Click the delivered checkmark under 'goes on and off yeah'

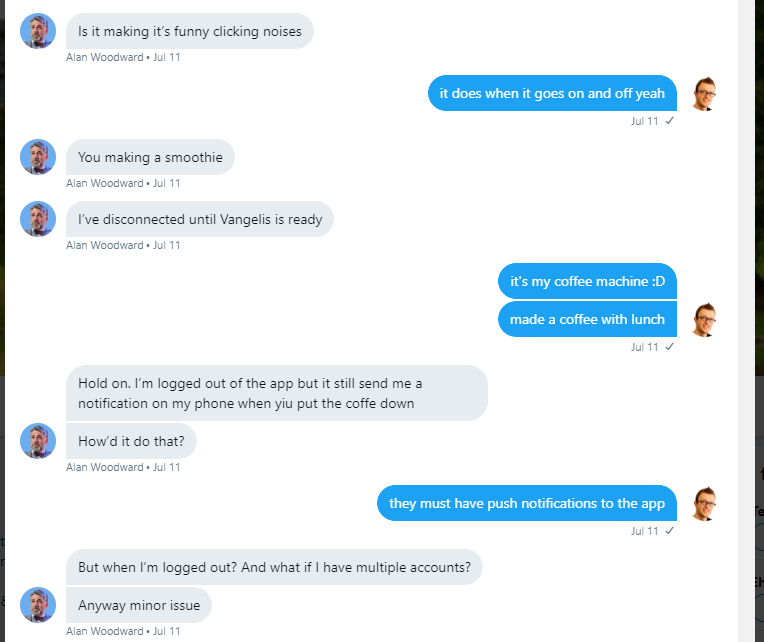[669, 121]
